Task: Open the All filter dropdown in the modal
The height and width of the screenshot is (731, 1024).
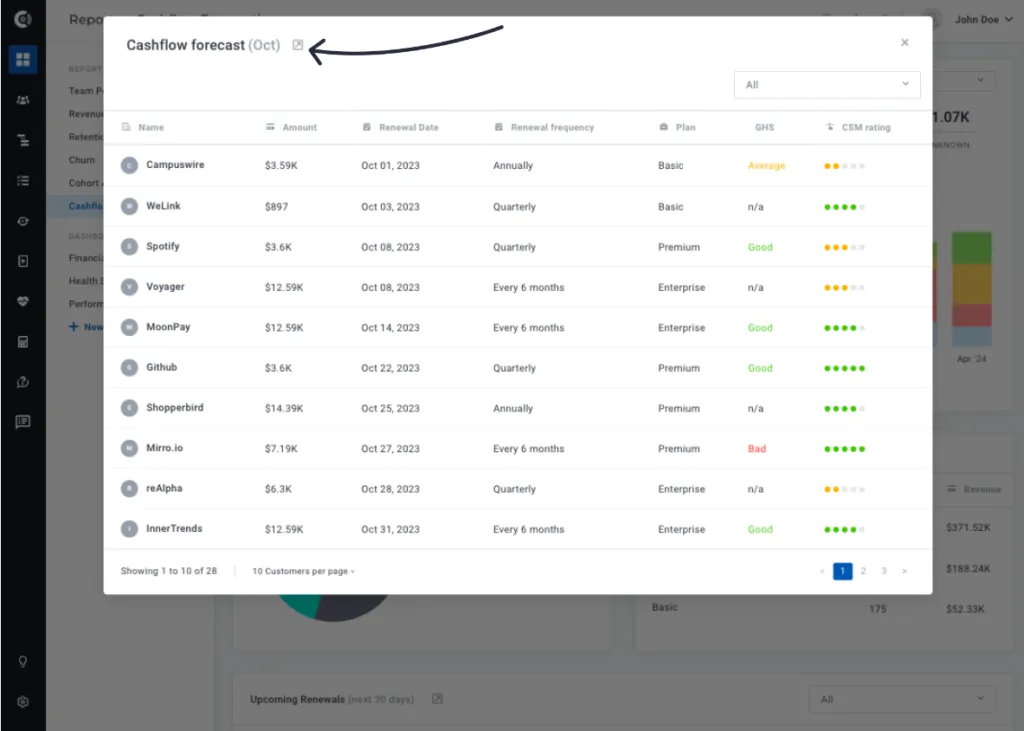Action: tap(827, 85)
